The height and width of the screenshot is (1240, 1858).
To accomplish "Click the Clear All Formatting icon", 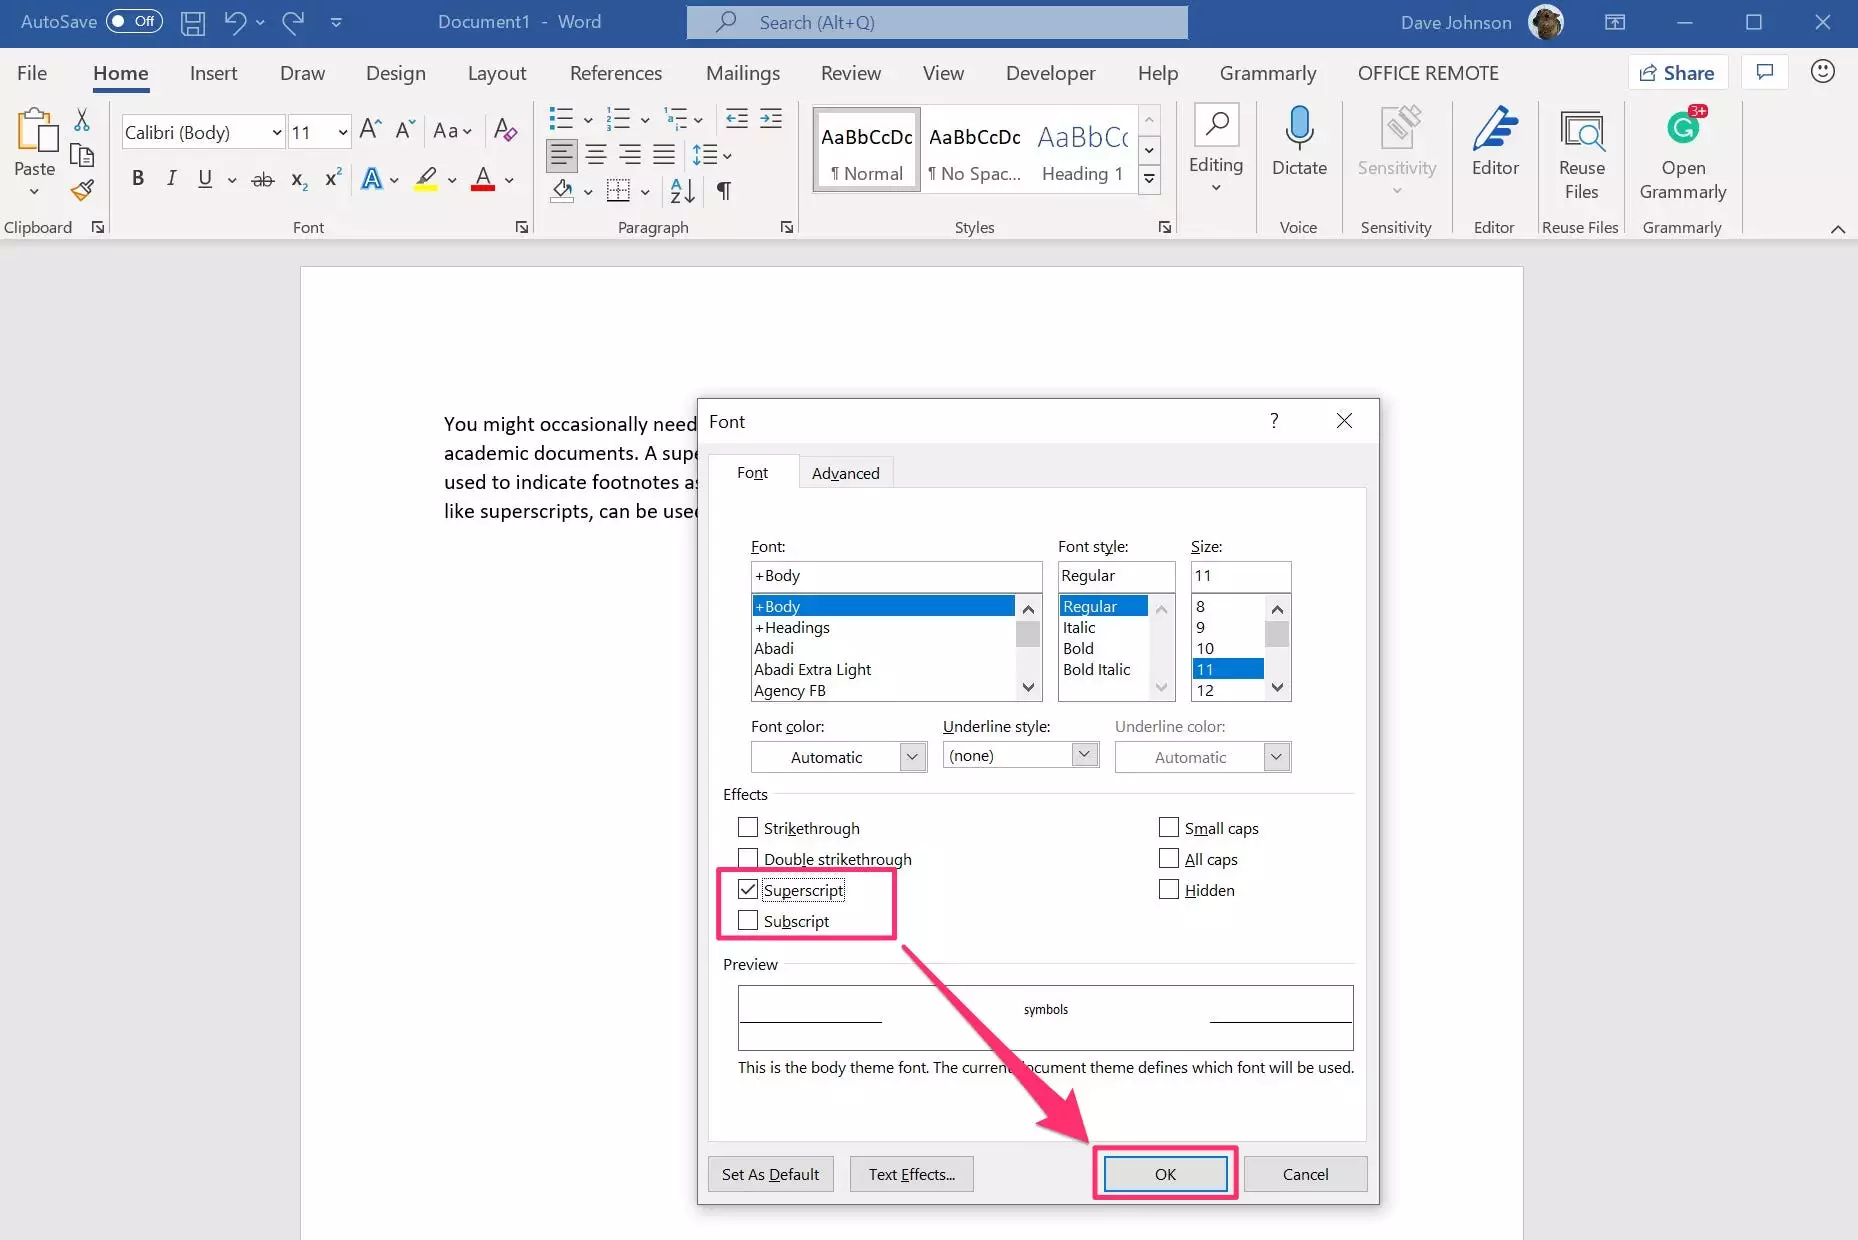I will pos(505,131).
